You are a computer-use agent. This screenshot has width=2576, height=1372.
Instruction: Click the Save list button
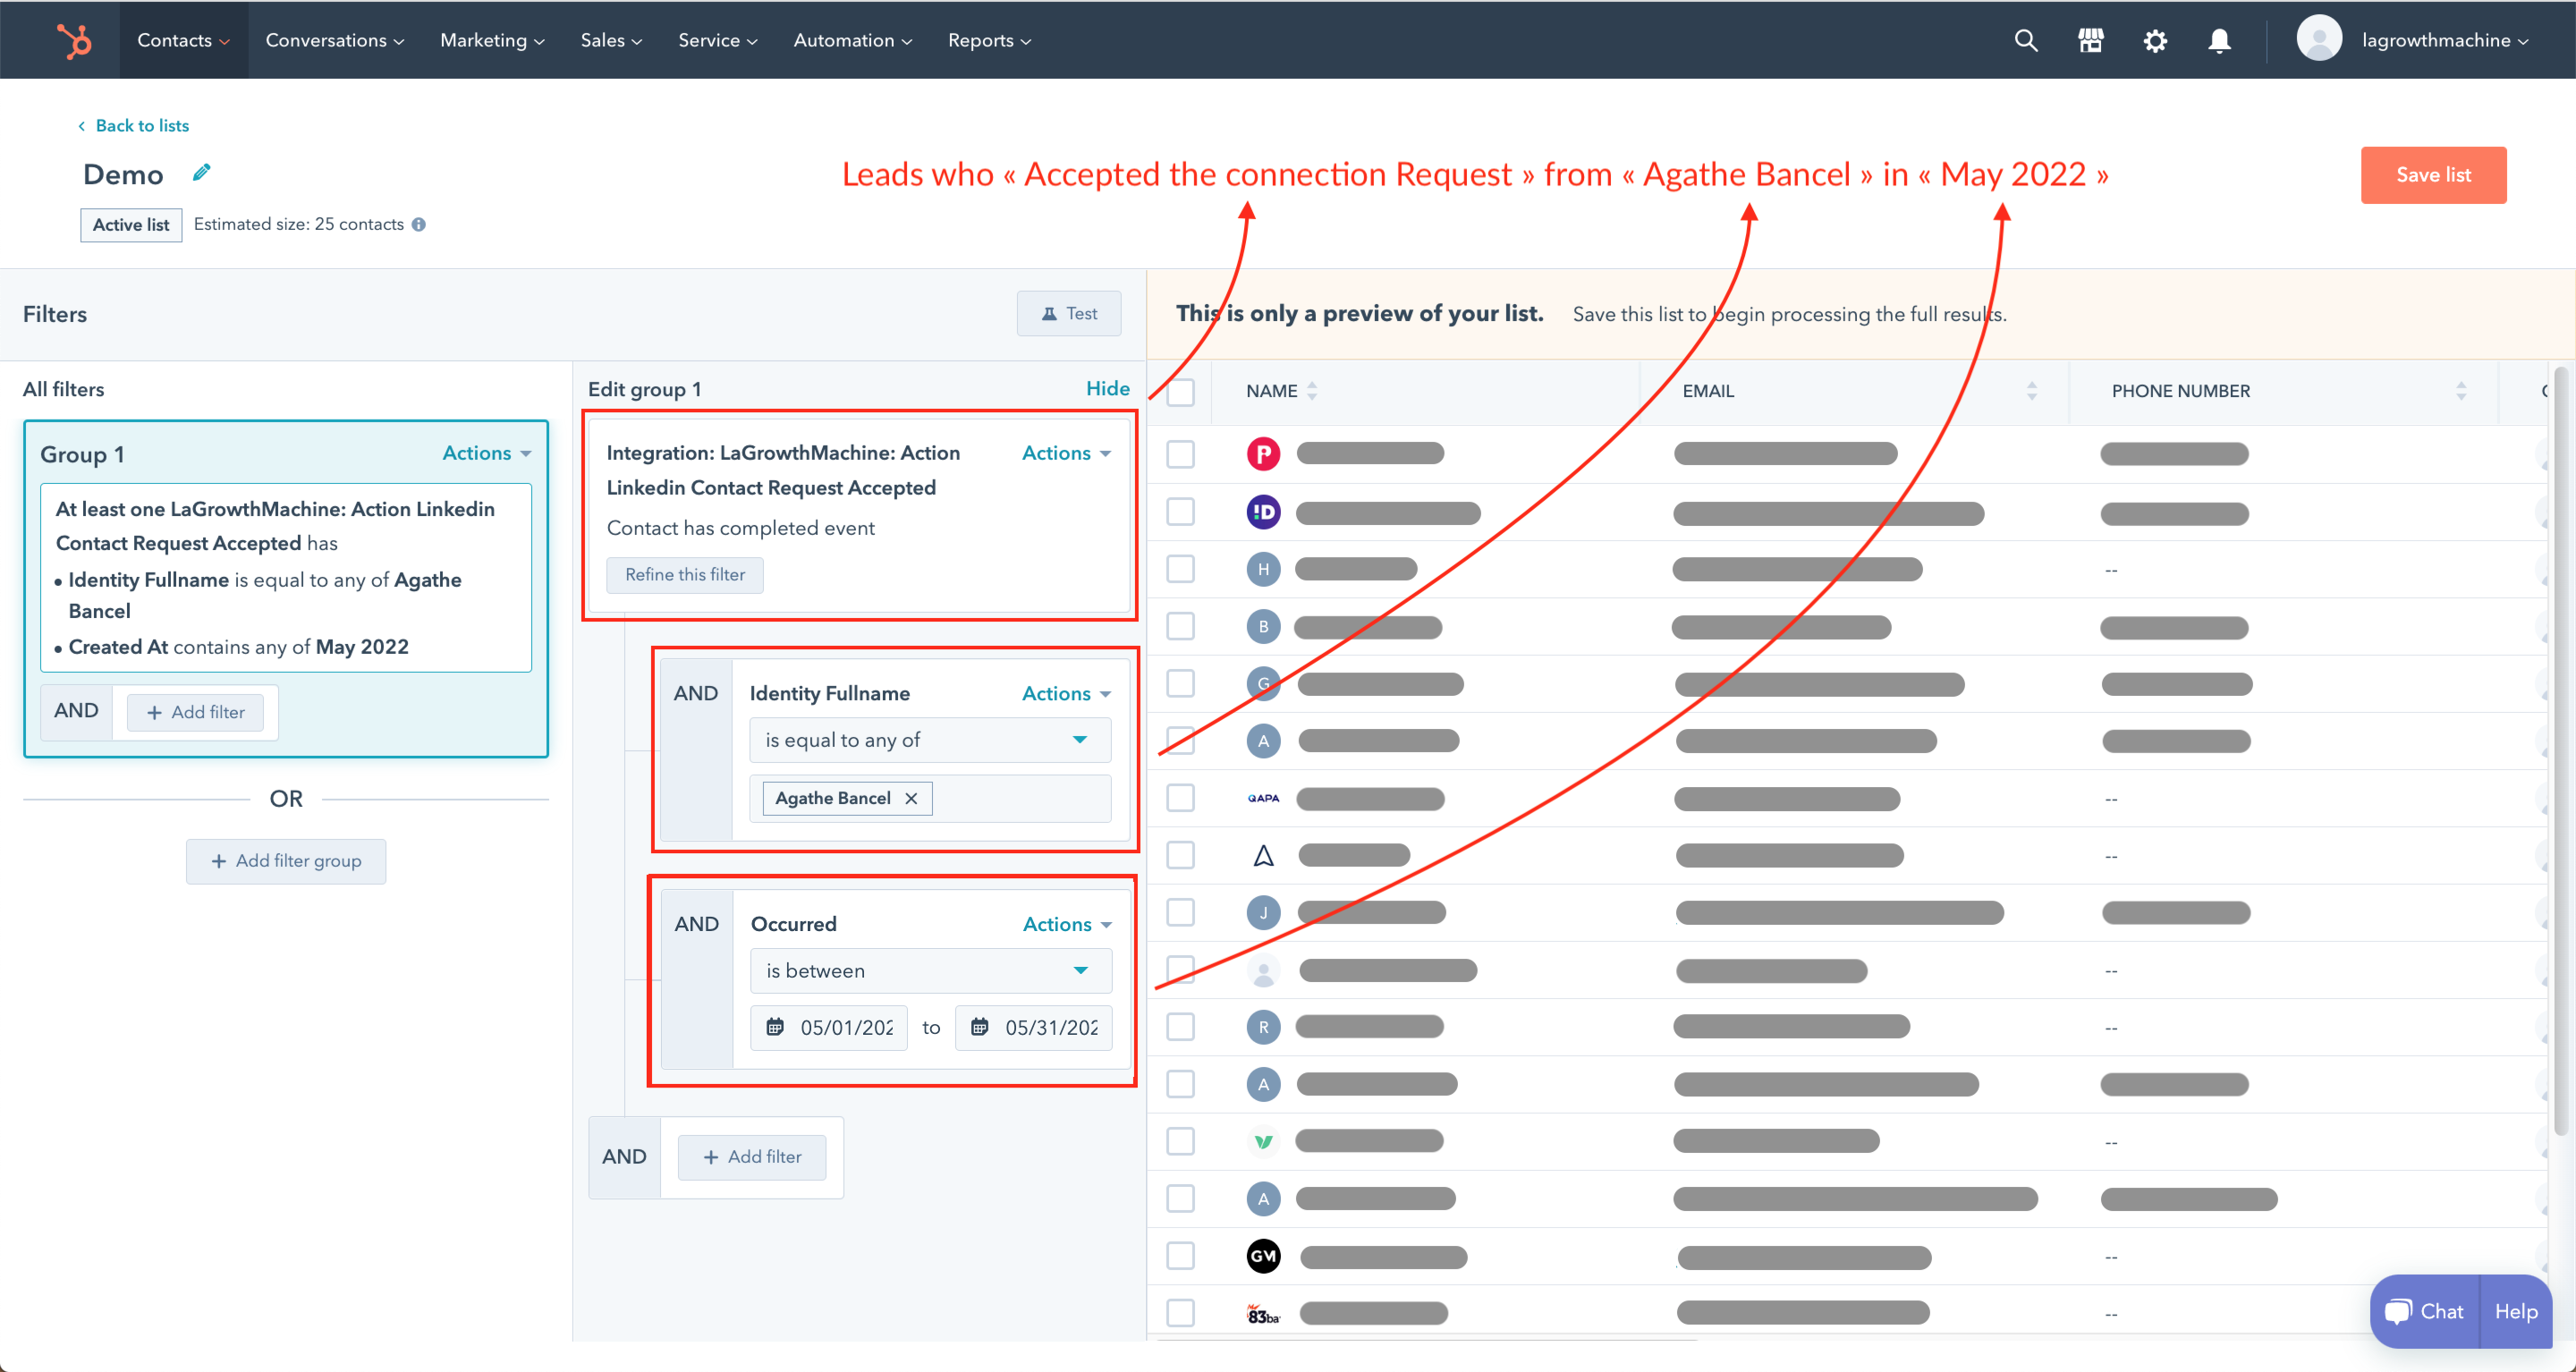coord(2432,175)
